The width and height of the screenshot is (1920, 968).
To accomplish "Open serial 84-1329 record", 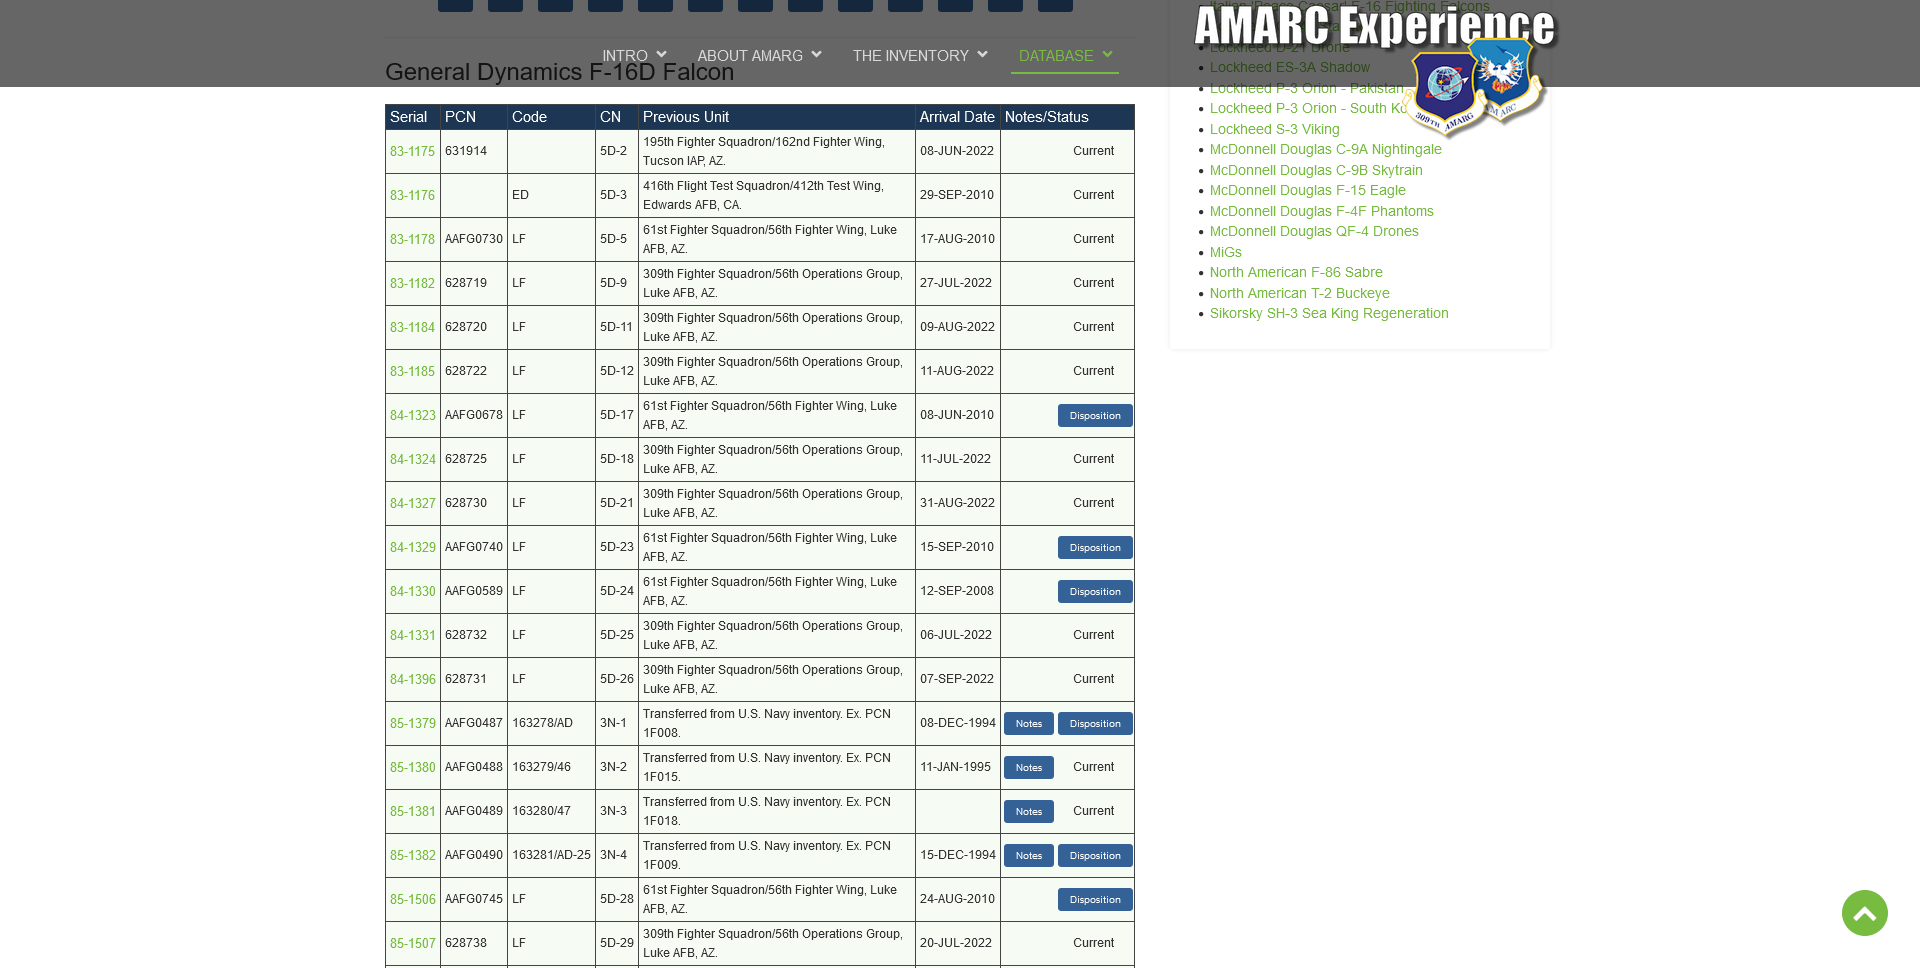I will click(x=412, y=547).
